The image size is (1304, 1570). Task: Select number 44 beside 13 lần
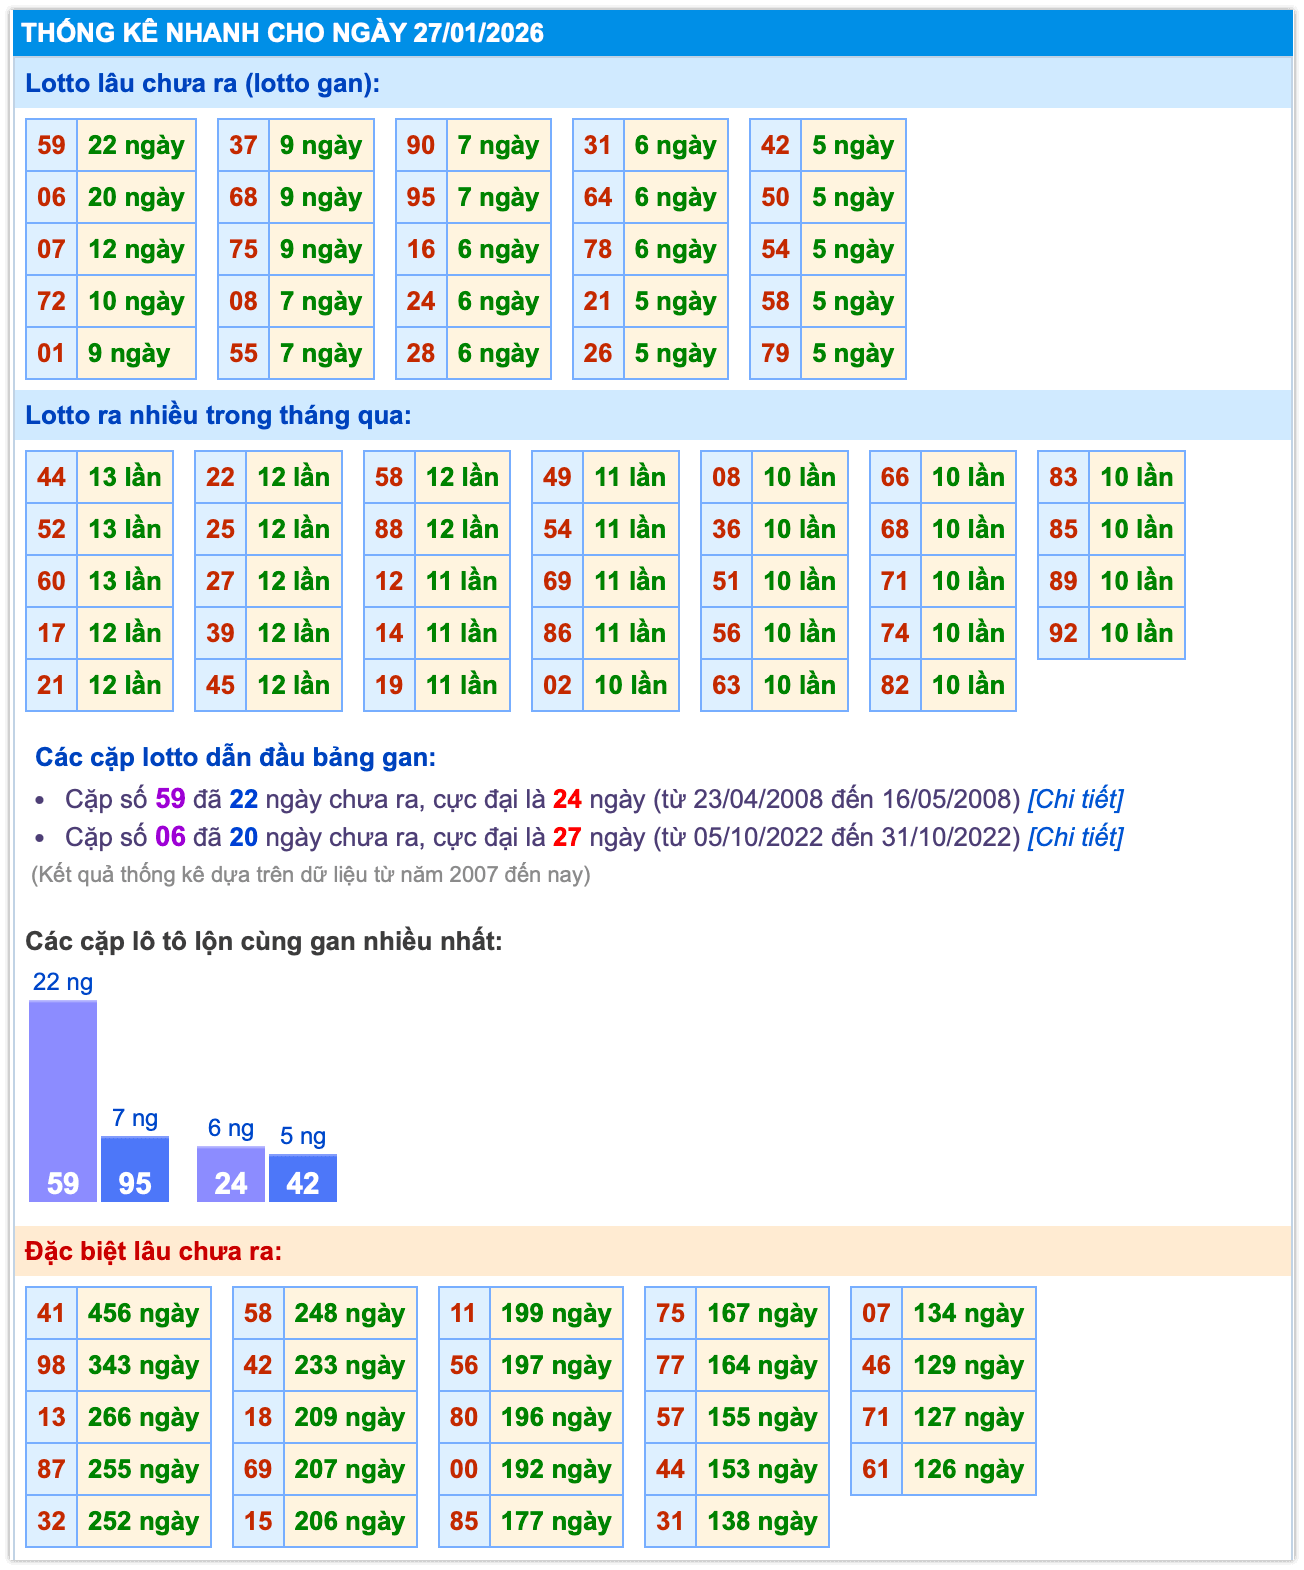[51, 477]
